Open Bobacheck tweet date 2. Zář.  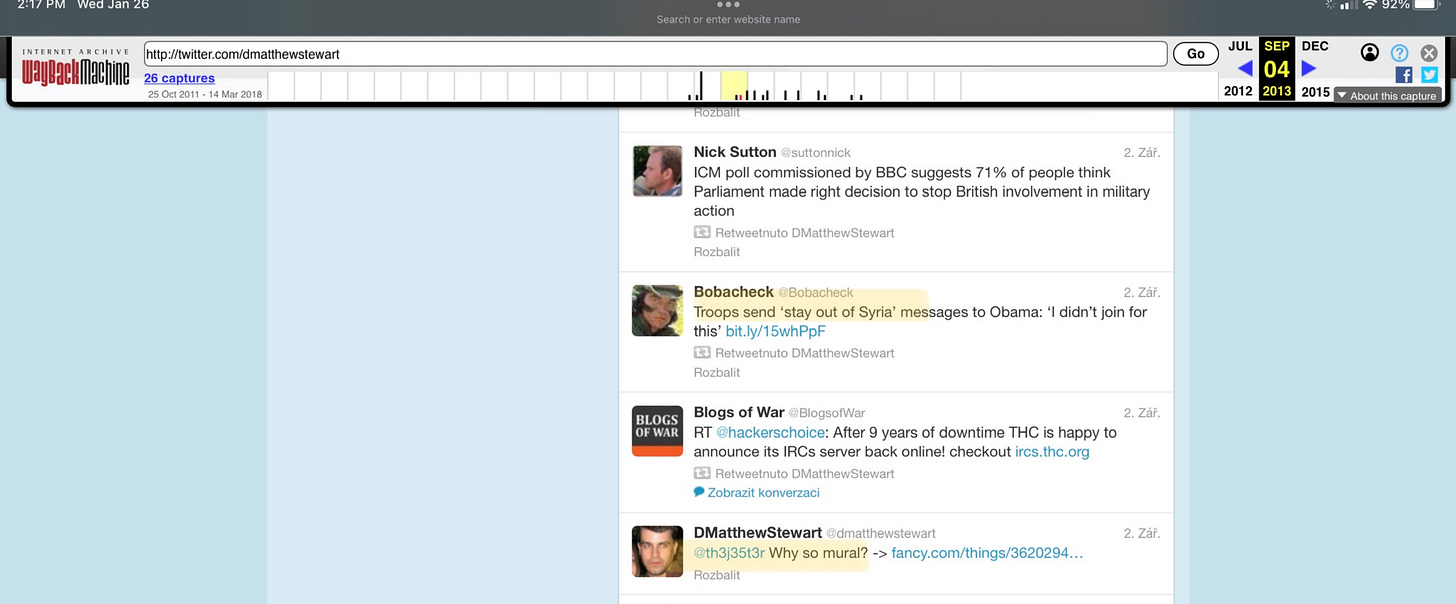[x=1142, y=292]
